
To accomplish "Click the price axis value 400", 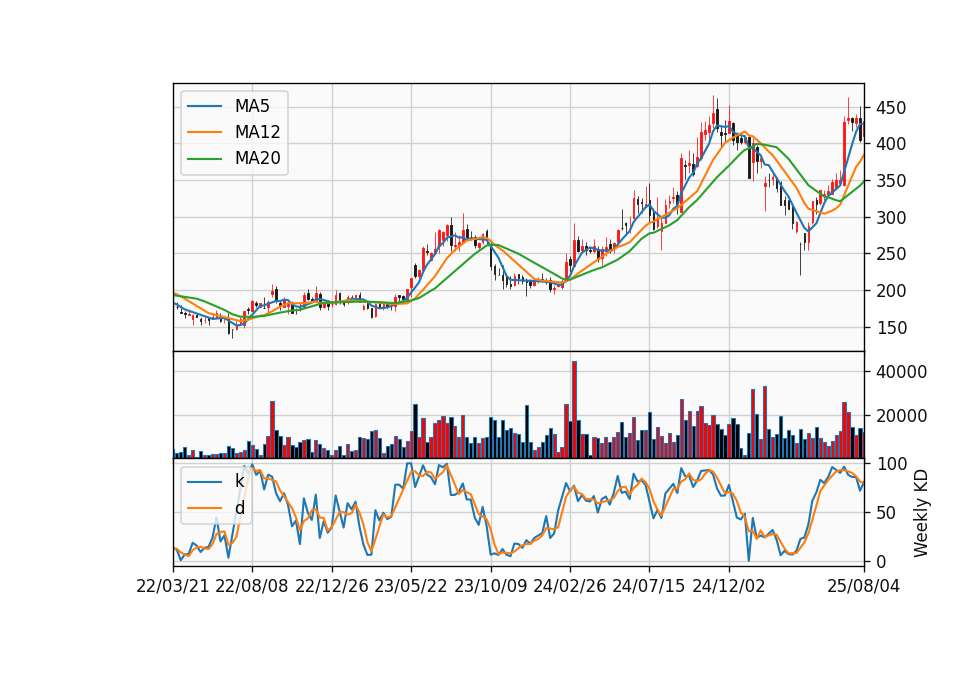I will click(x=891, y=144).
